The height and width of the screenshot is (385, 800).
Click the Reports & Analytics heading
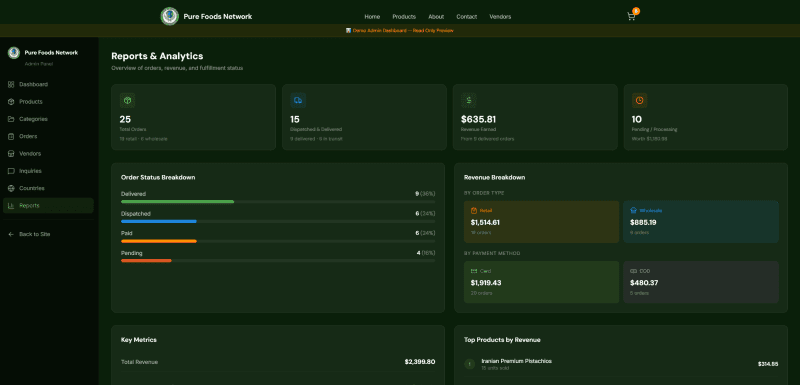tap(157, 56)
